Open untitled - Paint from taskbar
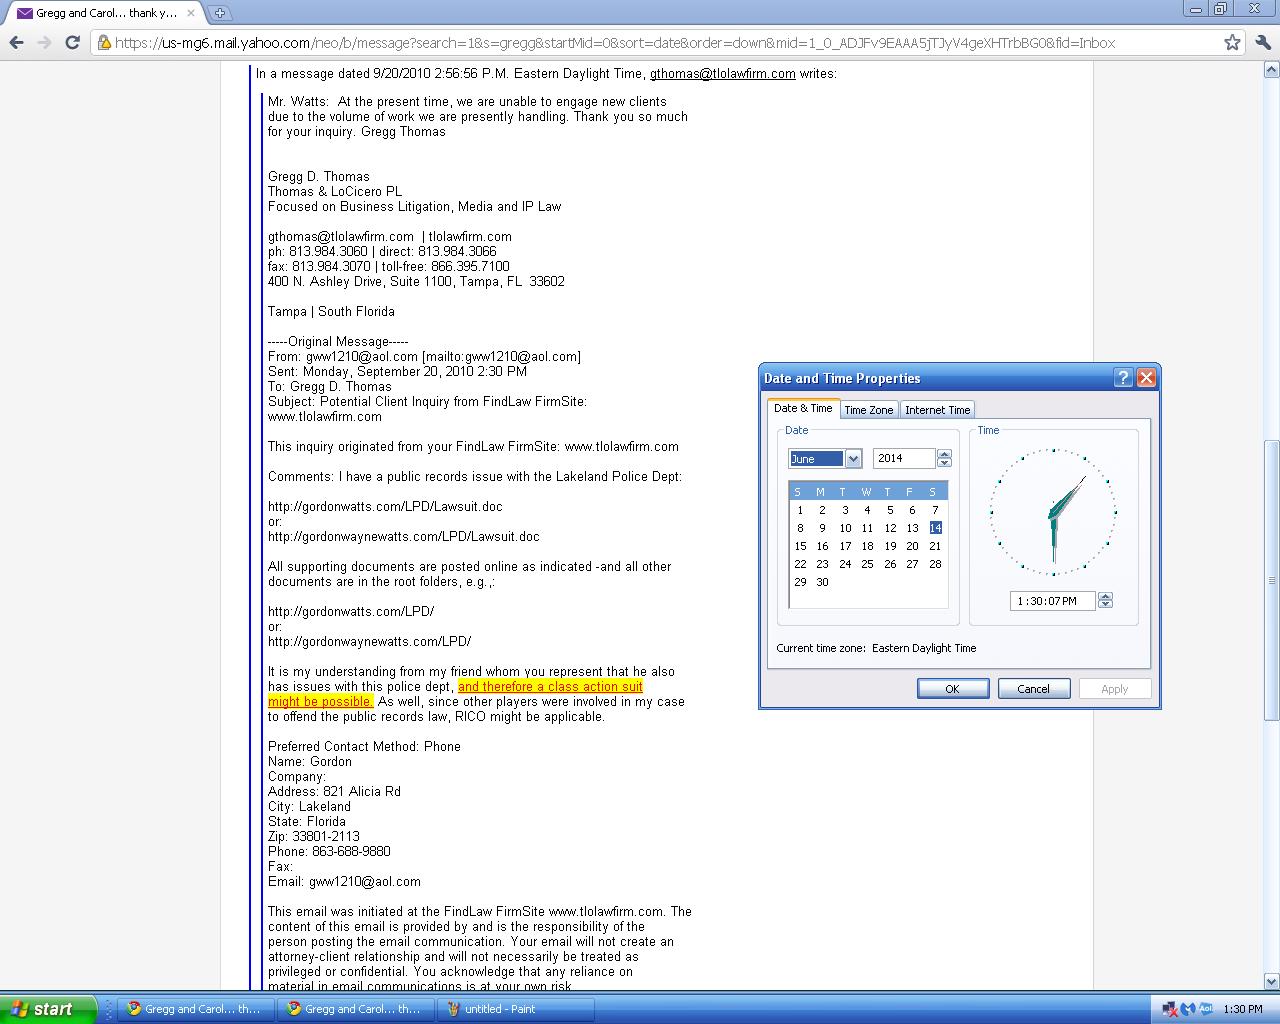1280x1024 pixels. 515,1009
